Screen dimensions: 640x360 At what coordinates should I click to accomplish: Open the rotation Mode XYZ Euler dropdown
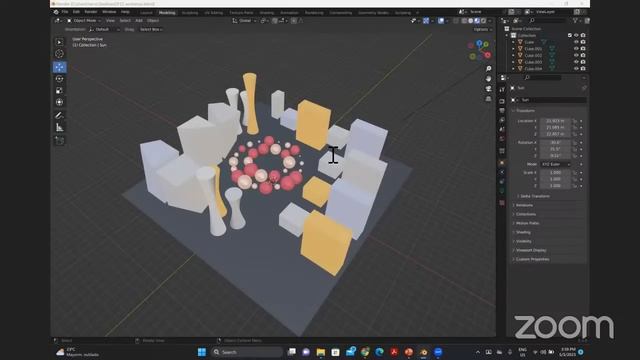pyautogui.click(x=555, y=164)
